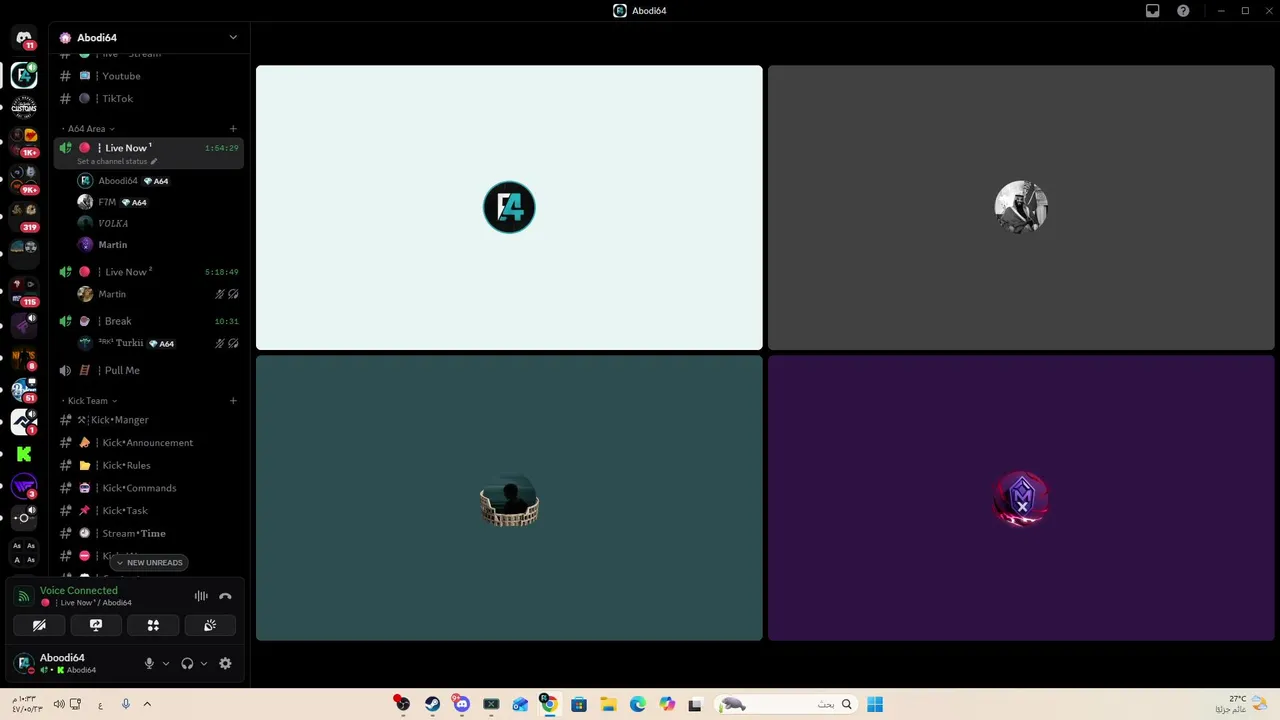
Task: Open Discord direct messages home icon
Action: click(24, 38)
